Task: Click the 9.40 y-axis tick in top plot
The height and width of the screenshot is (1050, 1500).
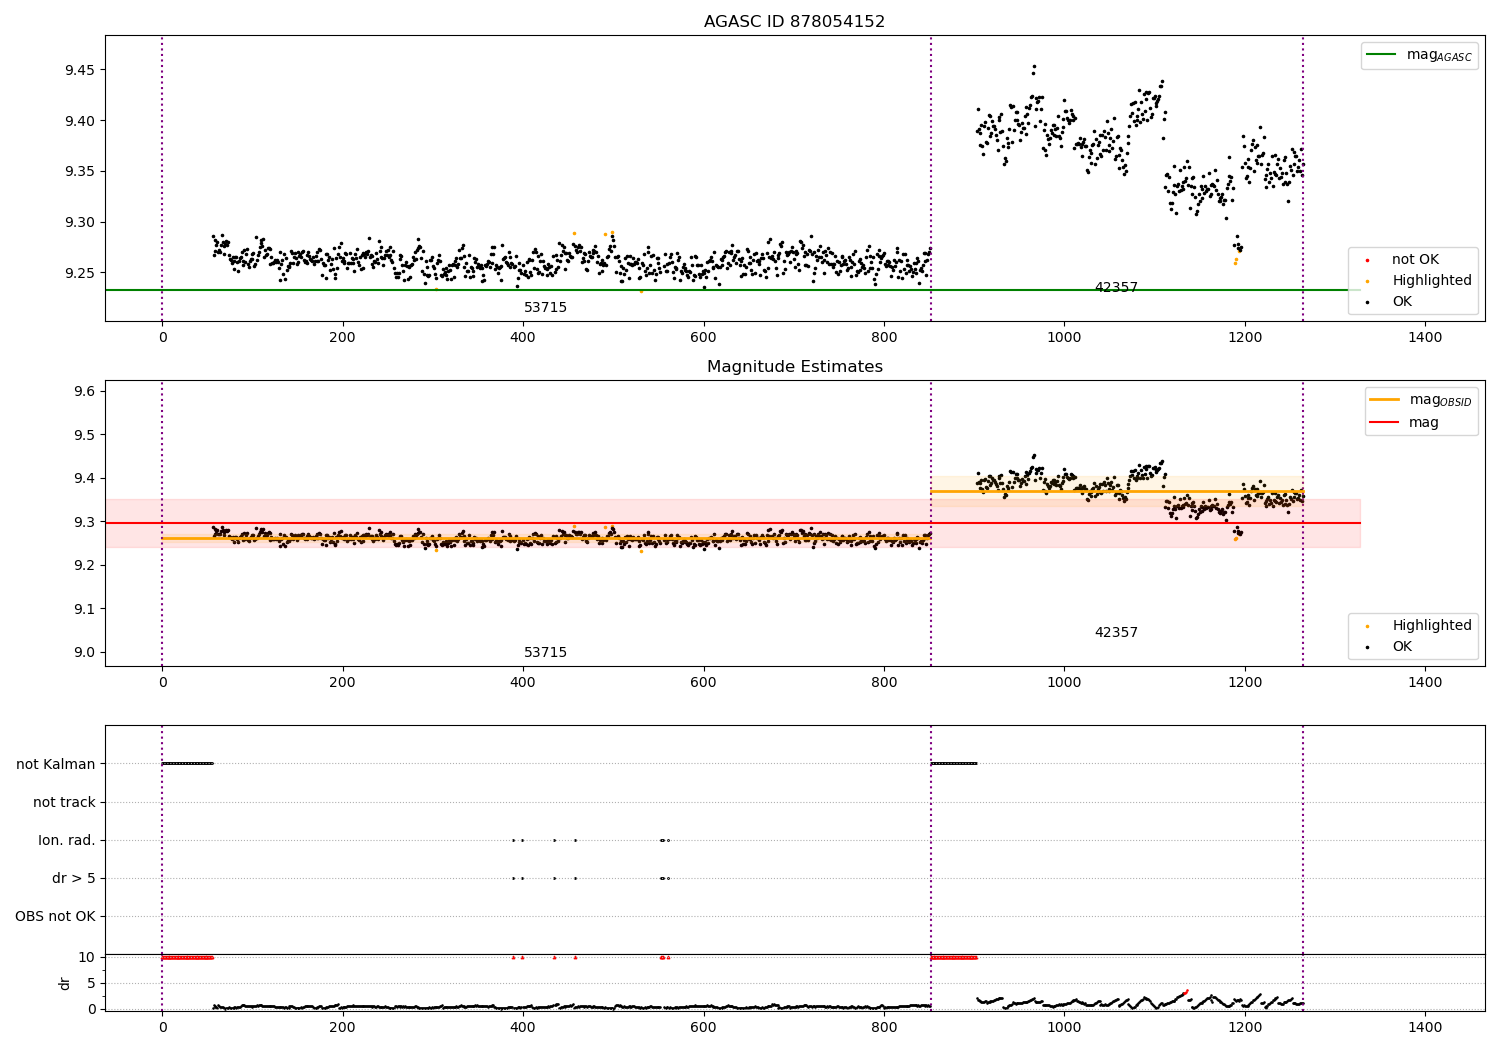Action: click(x=79, y=122)
